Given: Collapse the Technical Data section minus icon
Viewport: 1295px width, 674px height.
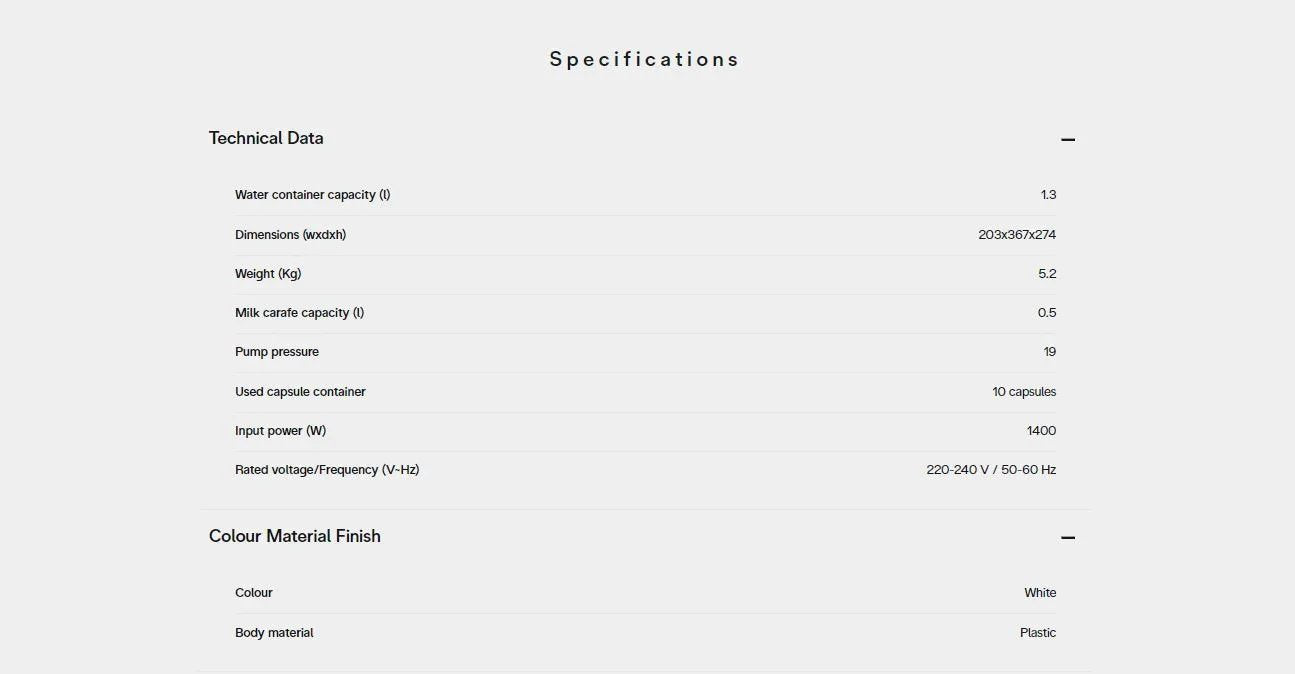Looking at the screenshot, I should [1068, 139].
